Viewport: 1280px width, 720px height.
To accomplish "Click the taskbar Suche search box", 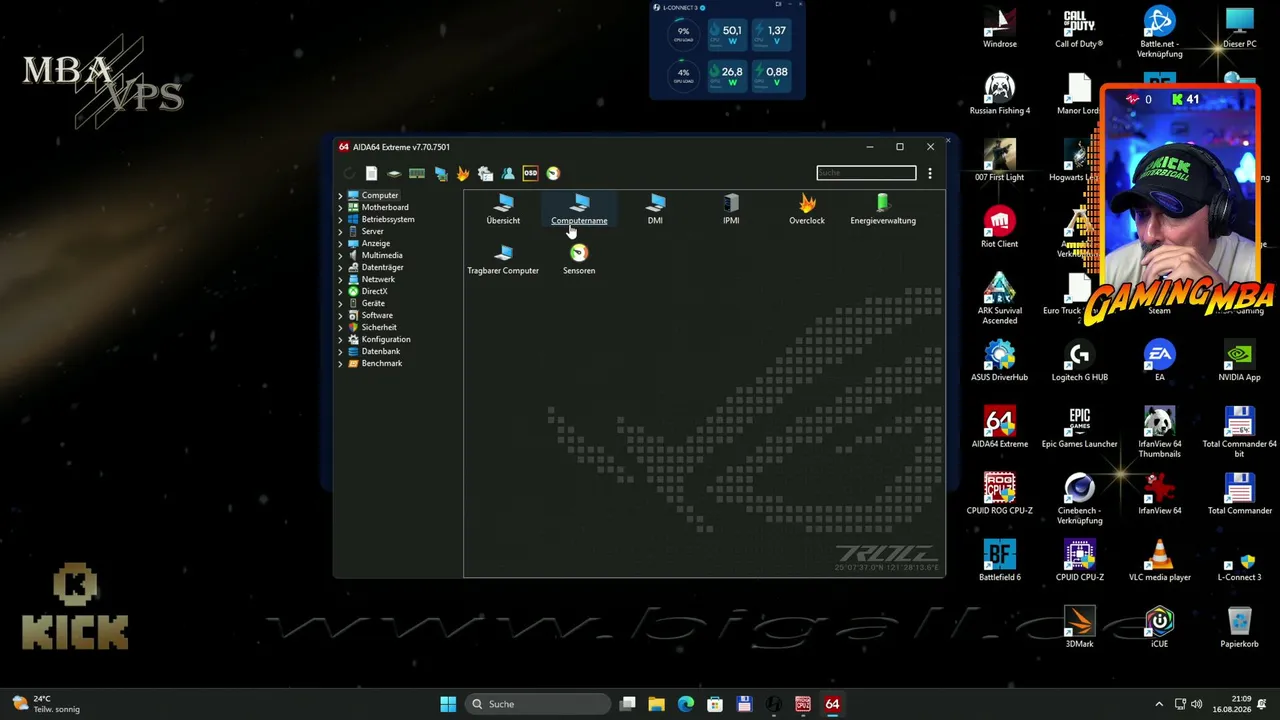I will click(x=538, y=704).
